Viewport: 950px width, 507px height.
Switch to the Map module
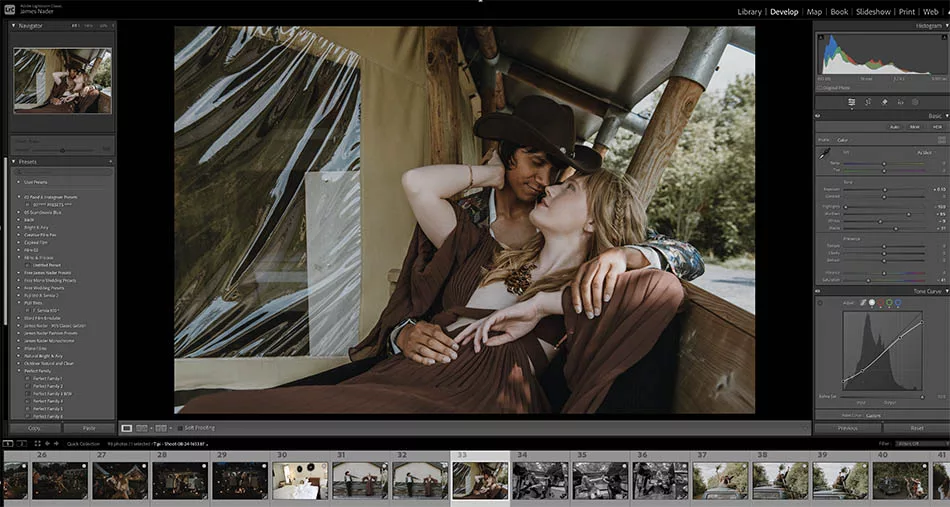(x=814, y=12)
